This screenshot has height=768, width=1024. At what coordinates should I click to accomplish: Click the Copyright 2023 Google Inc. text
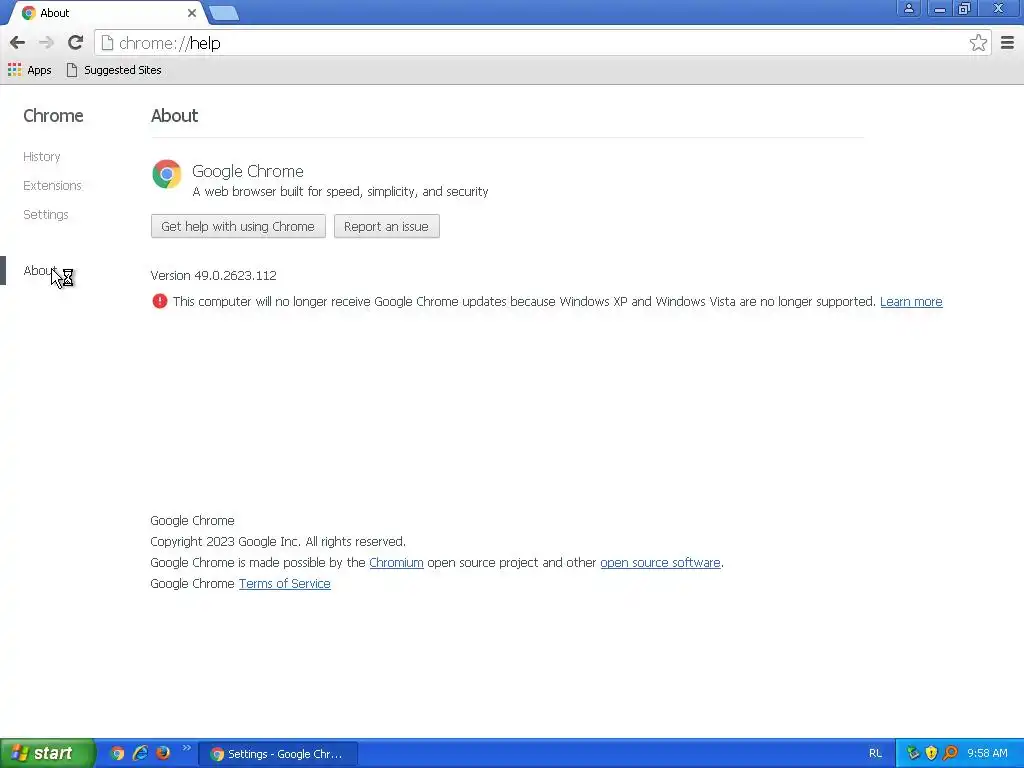tap(278, 542)
